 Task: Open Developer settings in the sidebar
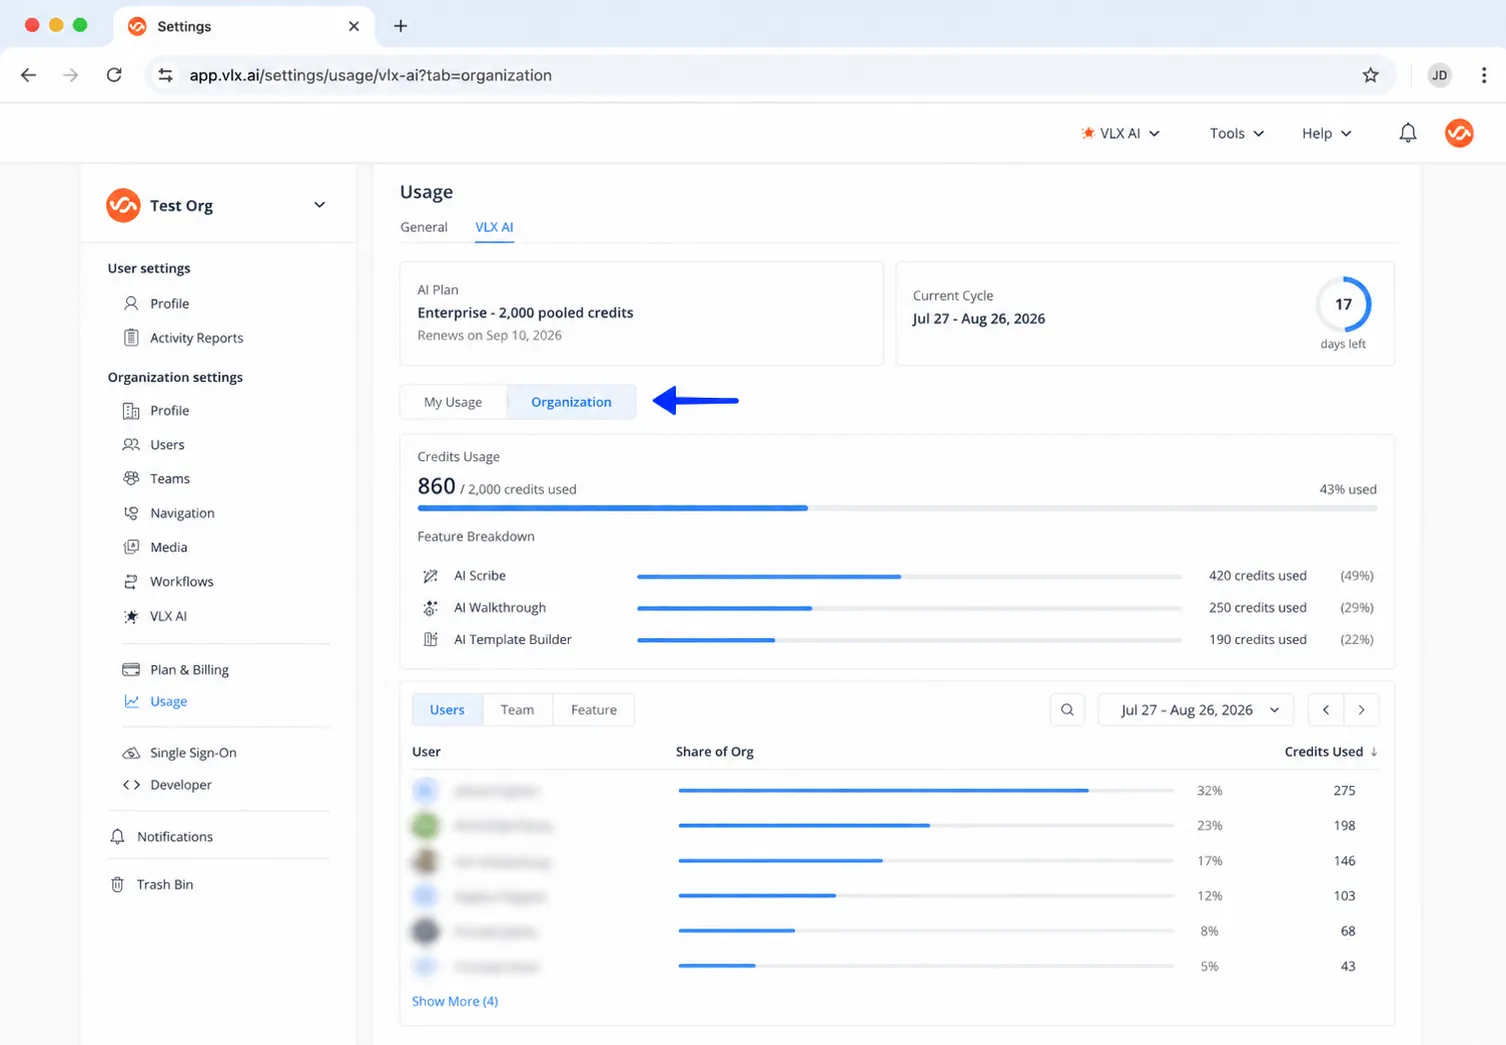coord(167,785)
